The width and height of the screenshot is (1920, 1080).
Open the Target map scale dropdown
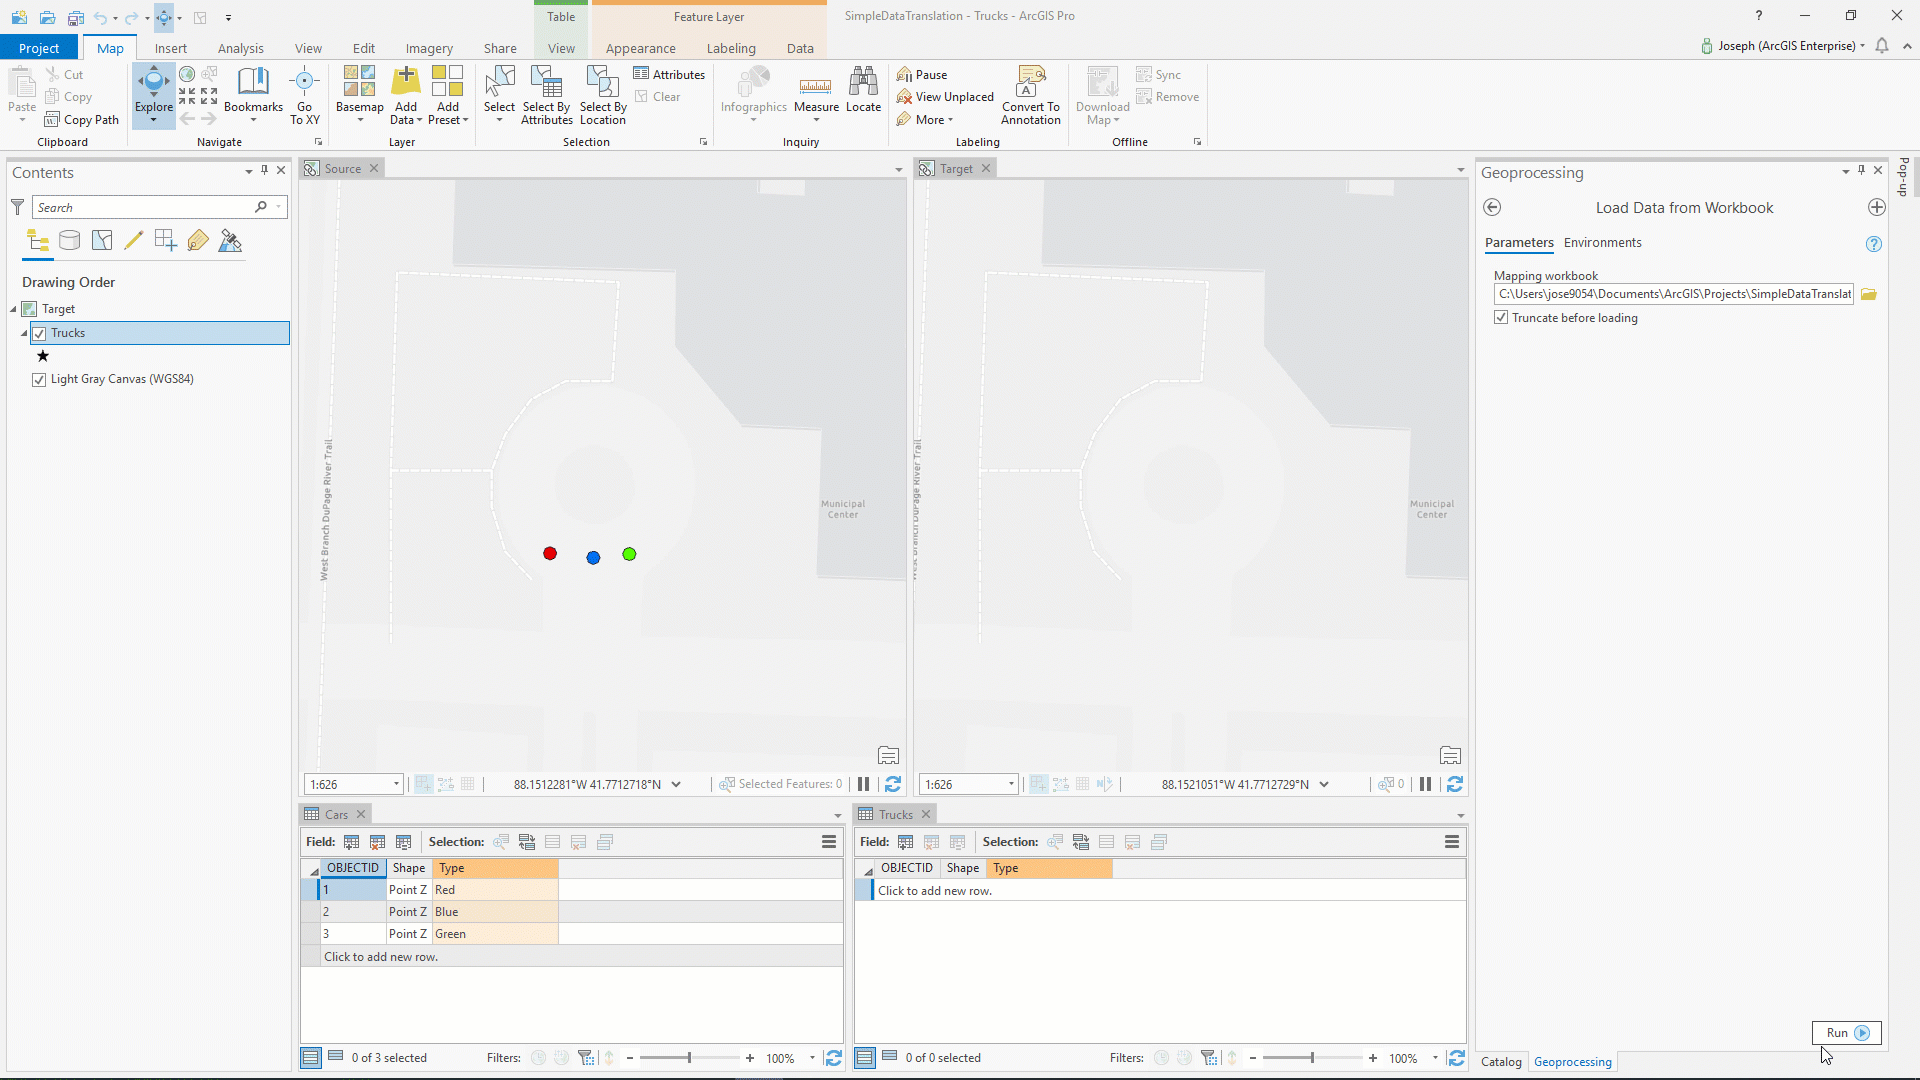[1011, 784]
